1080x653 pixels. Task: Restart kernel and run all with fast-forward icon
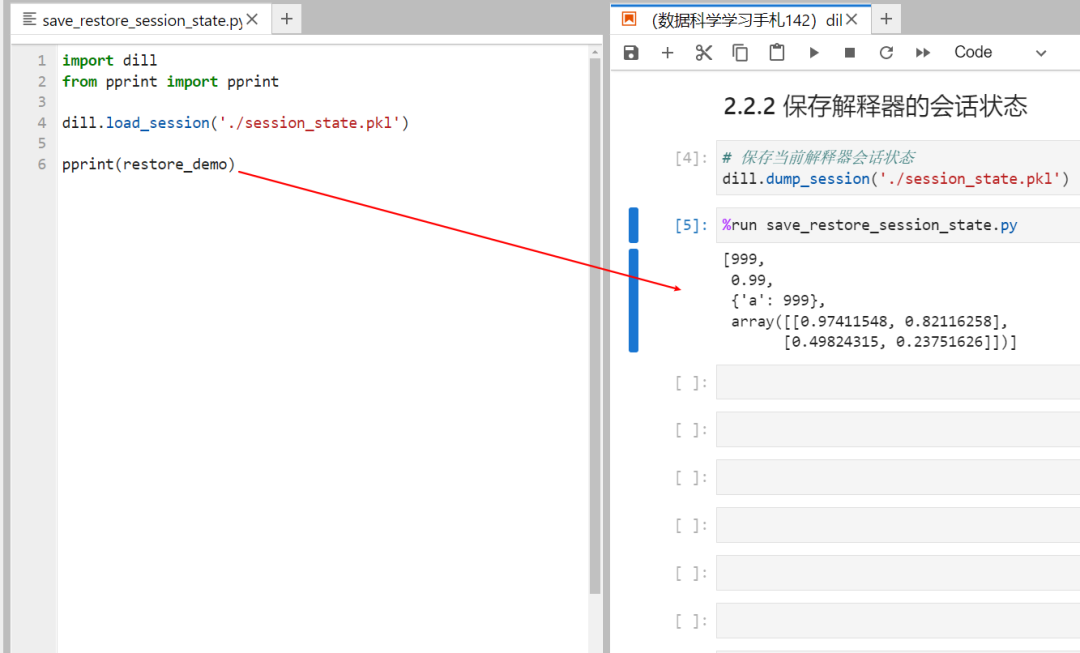pos(922,52)
